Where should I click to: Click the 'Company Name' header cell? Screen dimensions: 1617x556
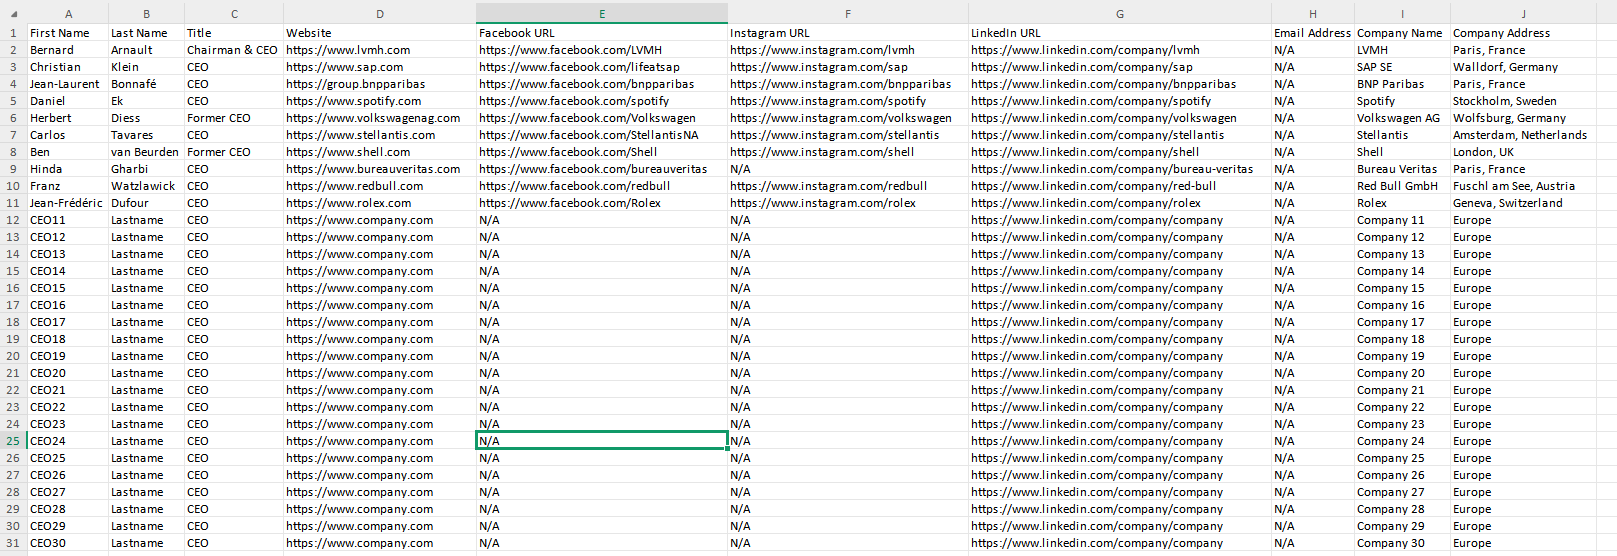(1402, 33)
